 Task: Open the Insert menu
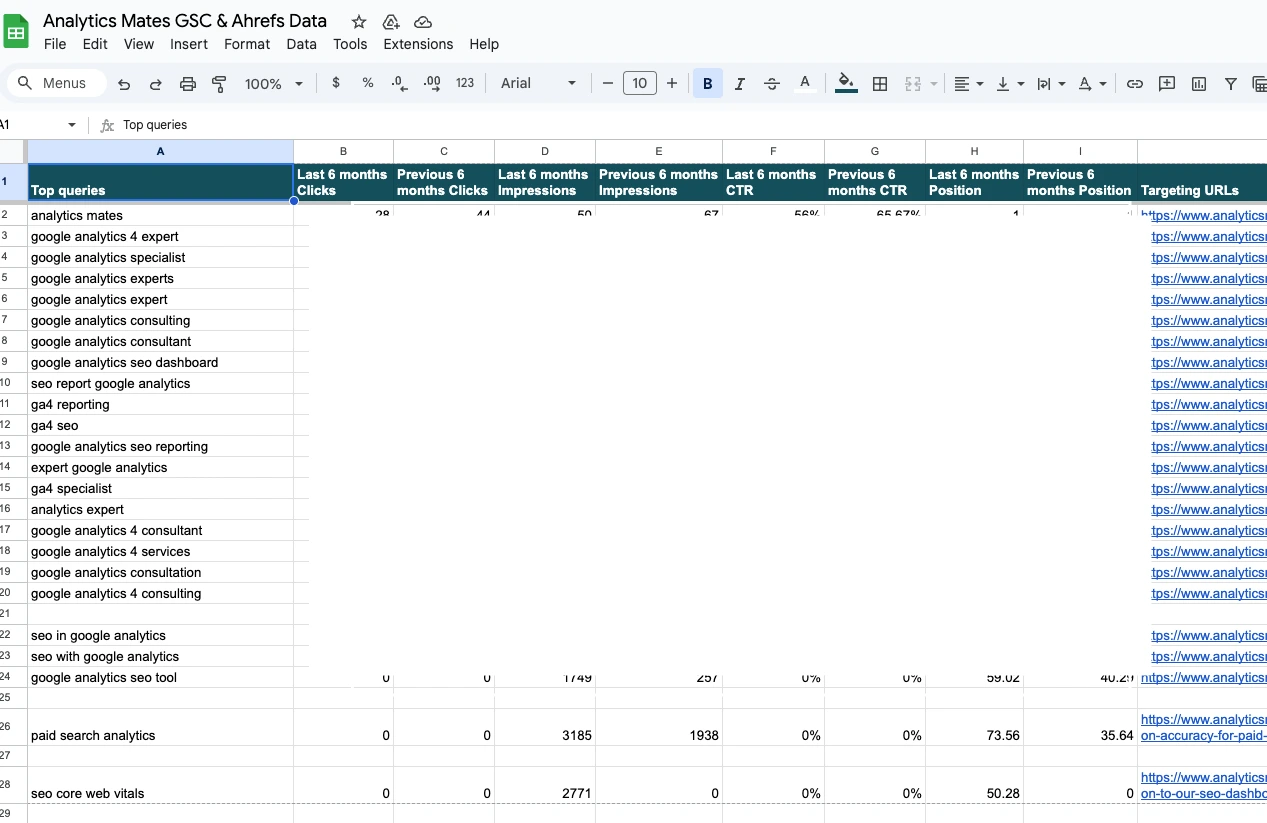[x=189, y=44]
